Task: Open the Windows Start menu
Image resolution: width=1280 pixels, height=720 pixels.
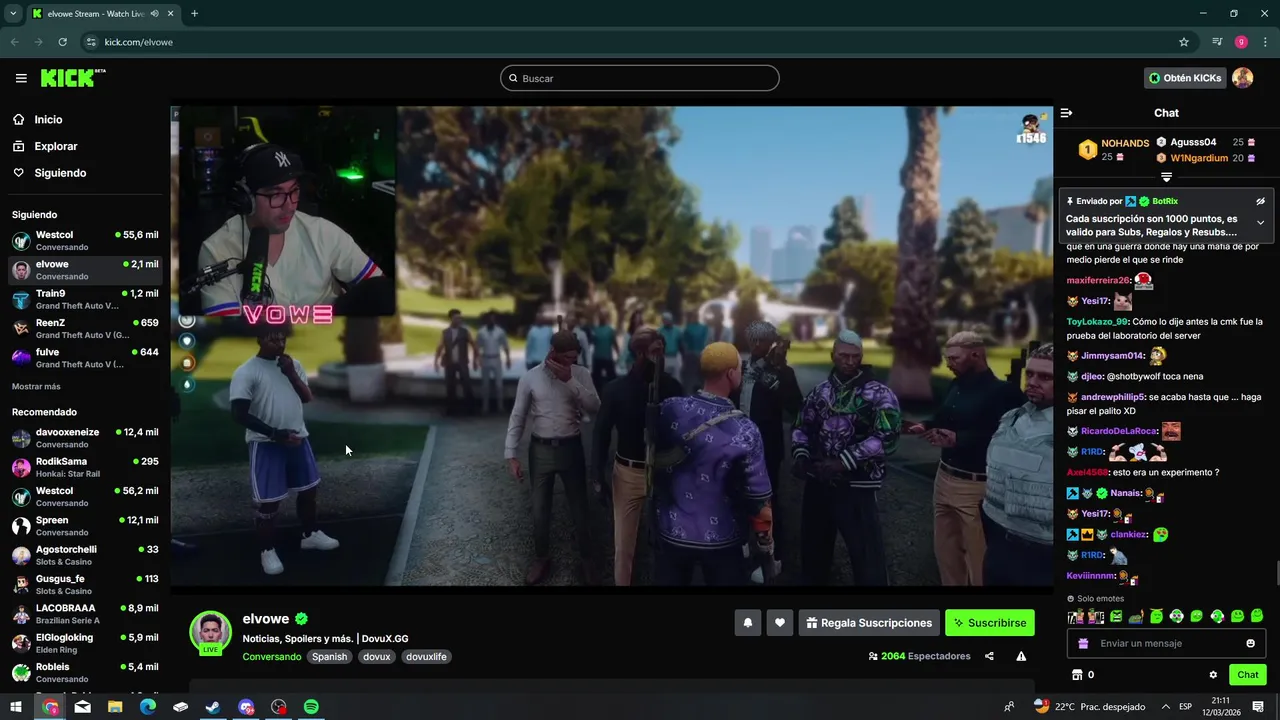Action: click(x=16, y=706)
